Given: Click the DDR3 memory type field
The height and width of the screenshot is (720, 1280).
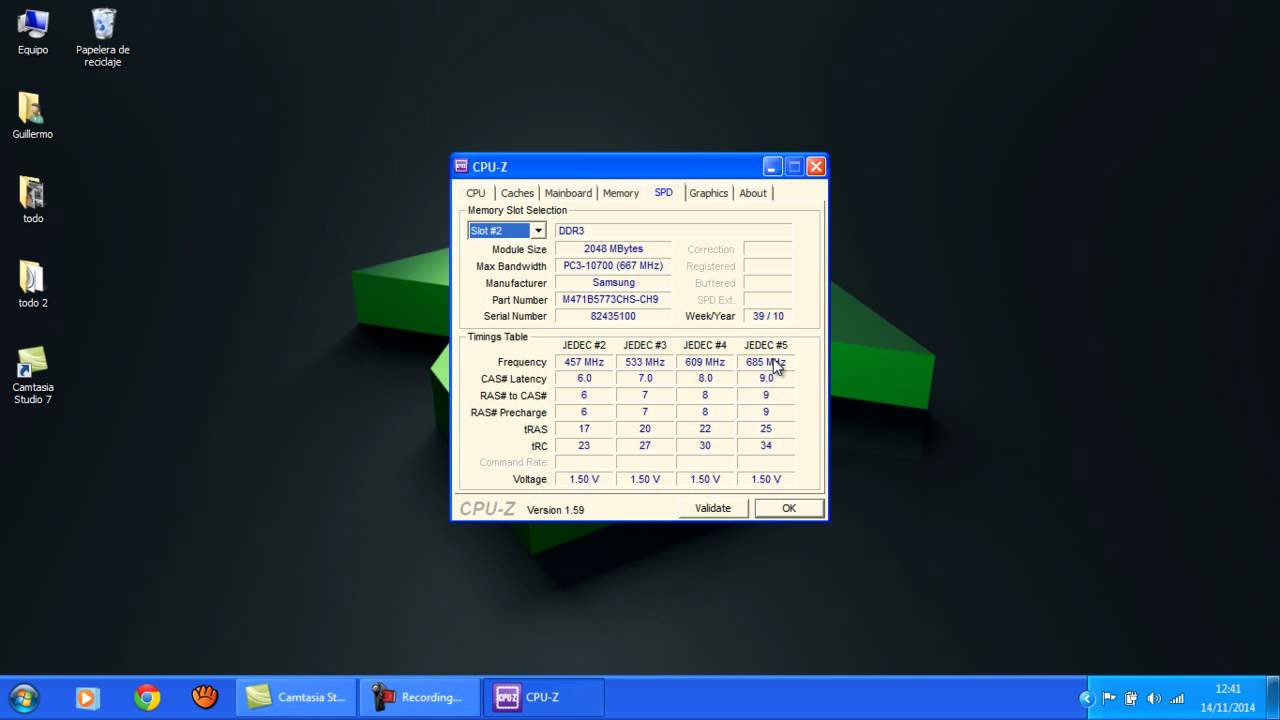Looking at the screenshot, I should [x=673, y=231].
